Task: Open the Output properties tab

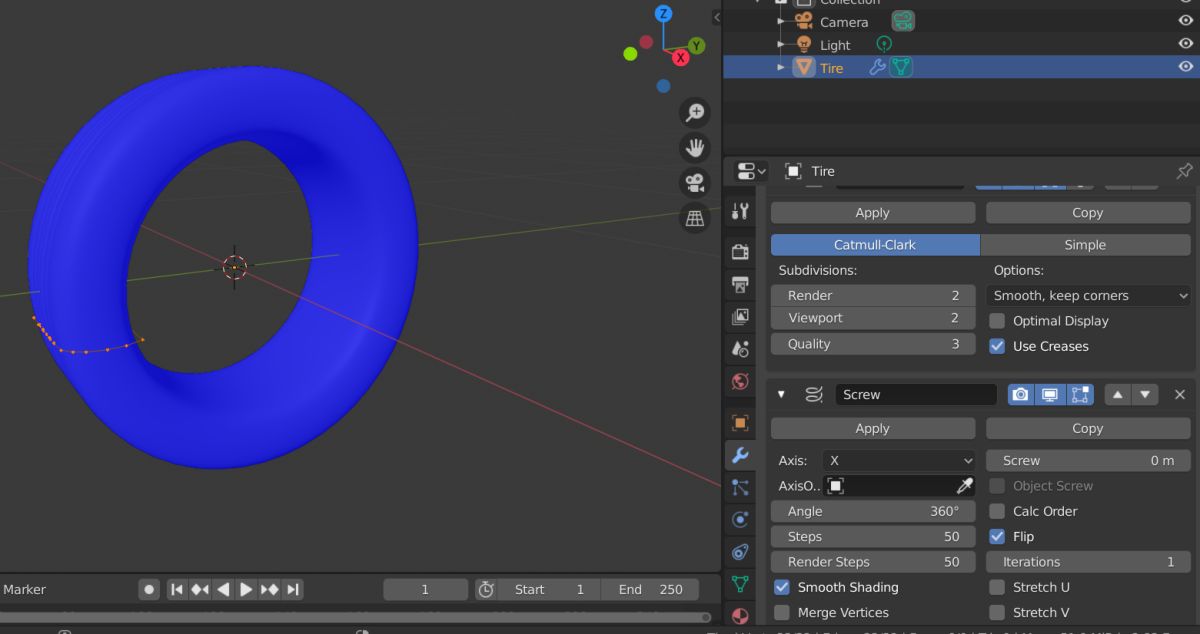Action: click(740, 285)
